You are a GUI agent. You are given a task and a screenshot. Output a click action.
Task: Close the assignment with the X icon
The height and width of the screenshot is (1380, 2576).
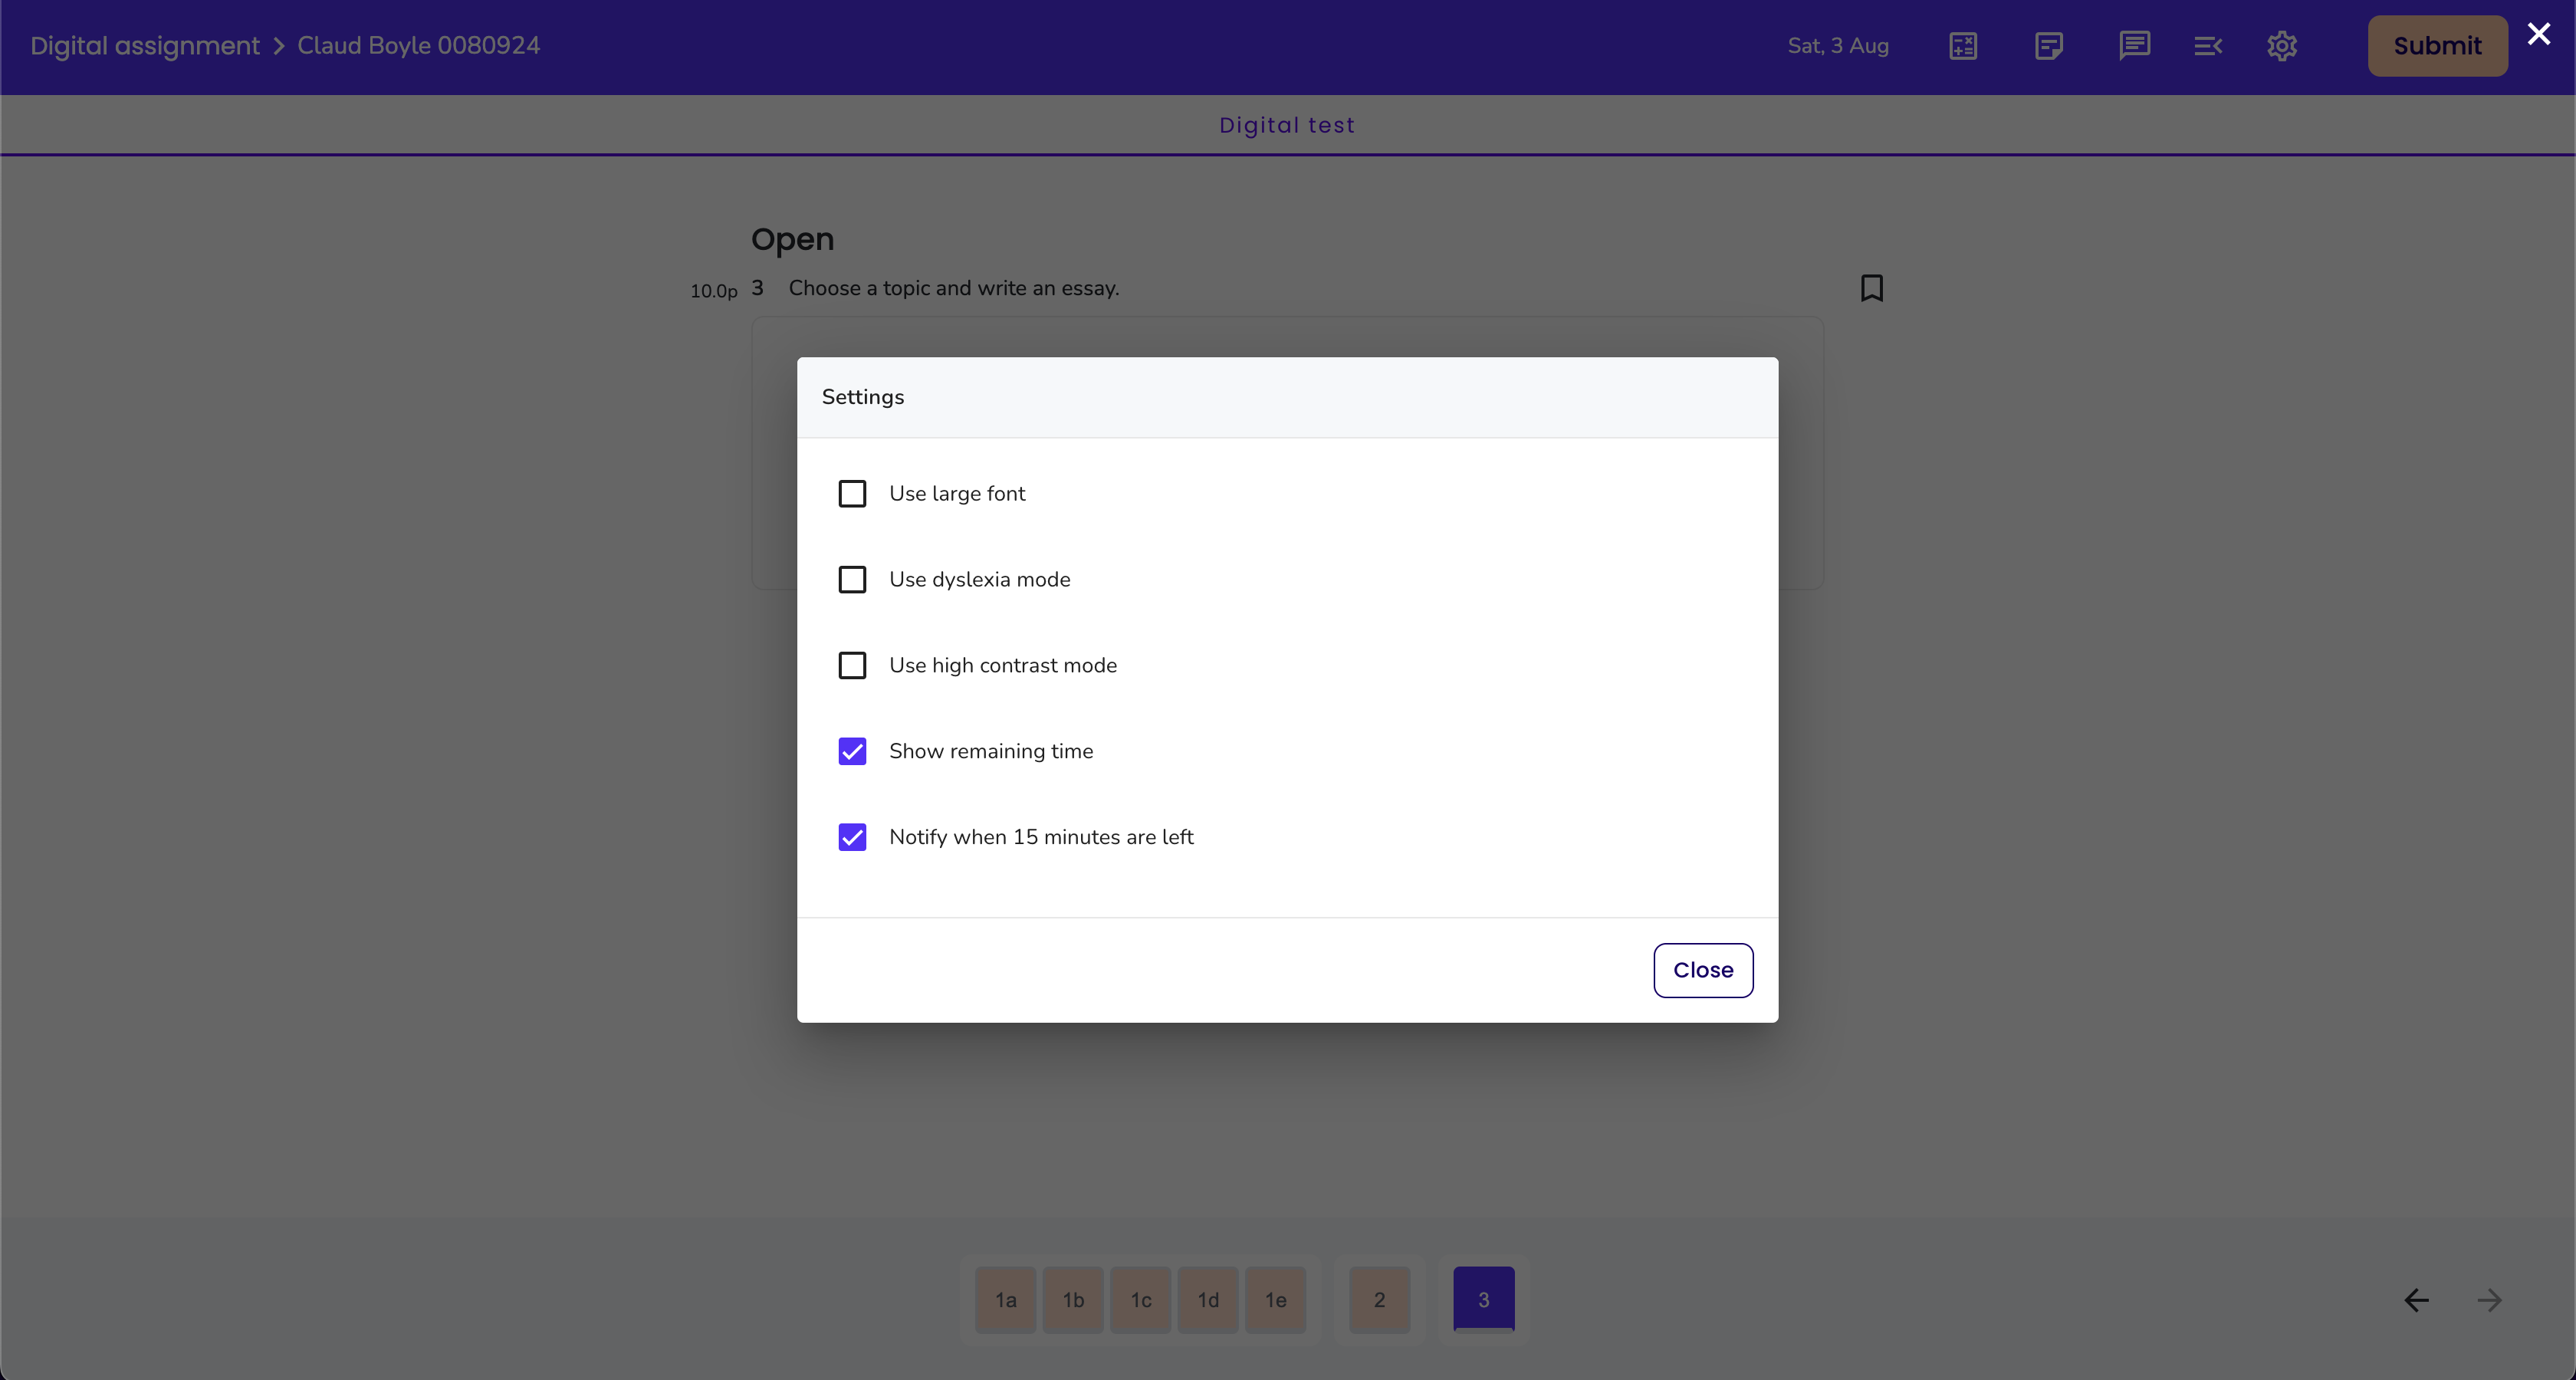2539,34
